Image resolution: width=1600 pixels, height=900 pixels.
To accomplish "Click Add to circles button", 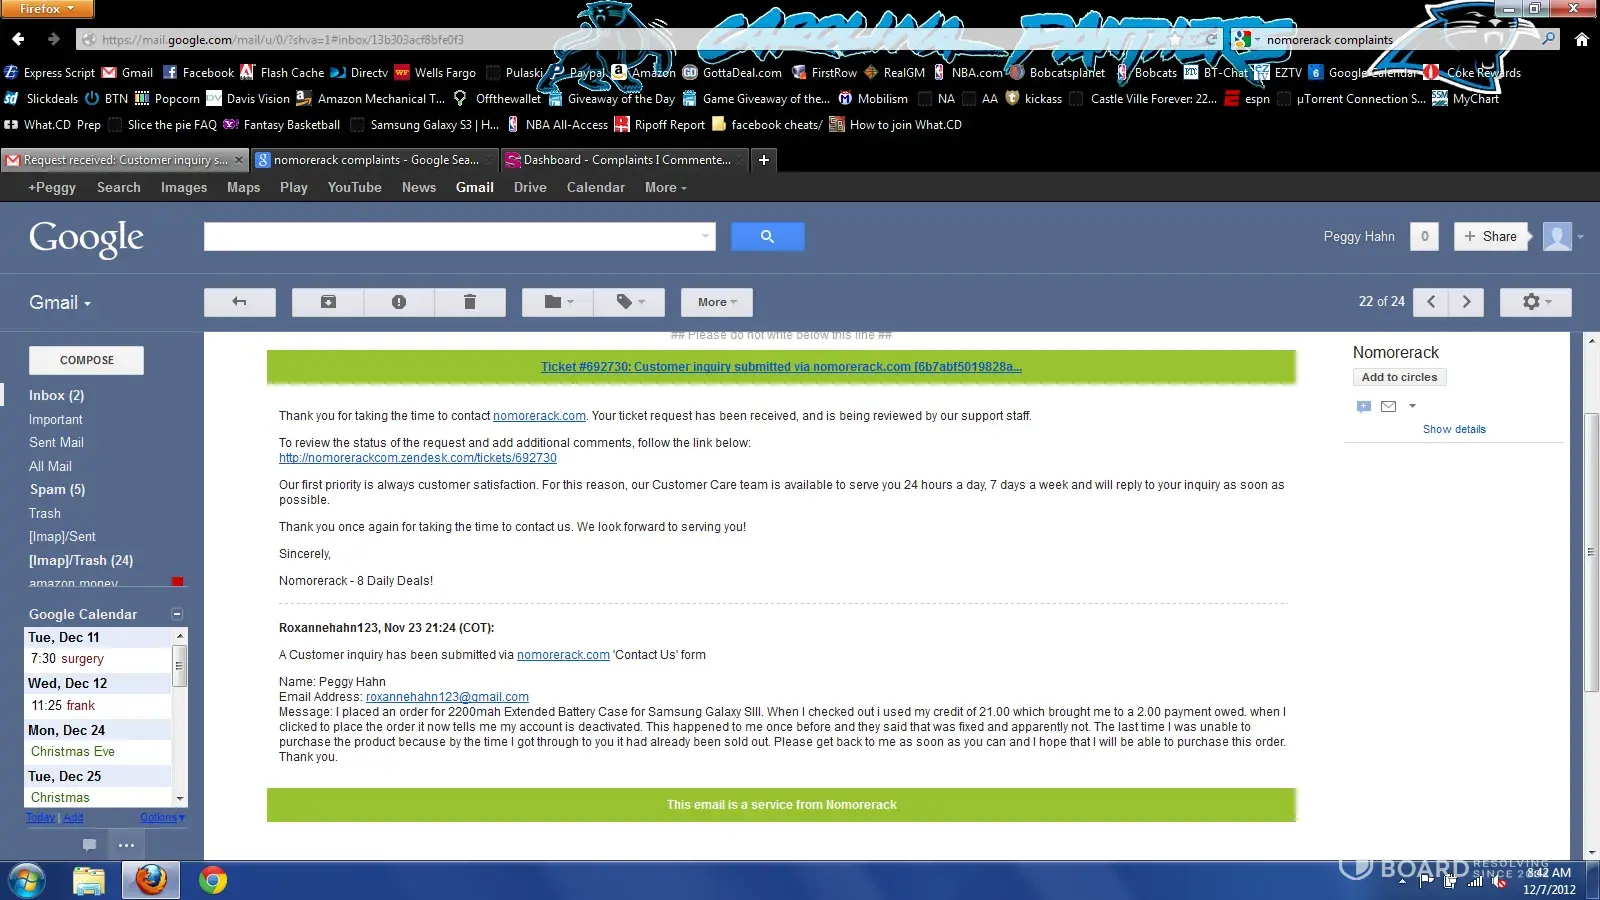I will 1399,377.
